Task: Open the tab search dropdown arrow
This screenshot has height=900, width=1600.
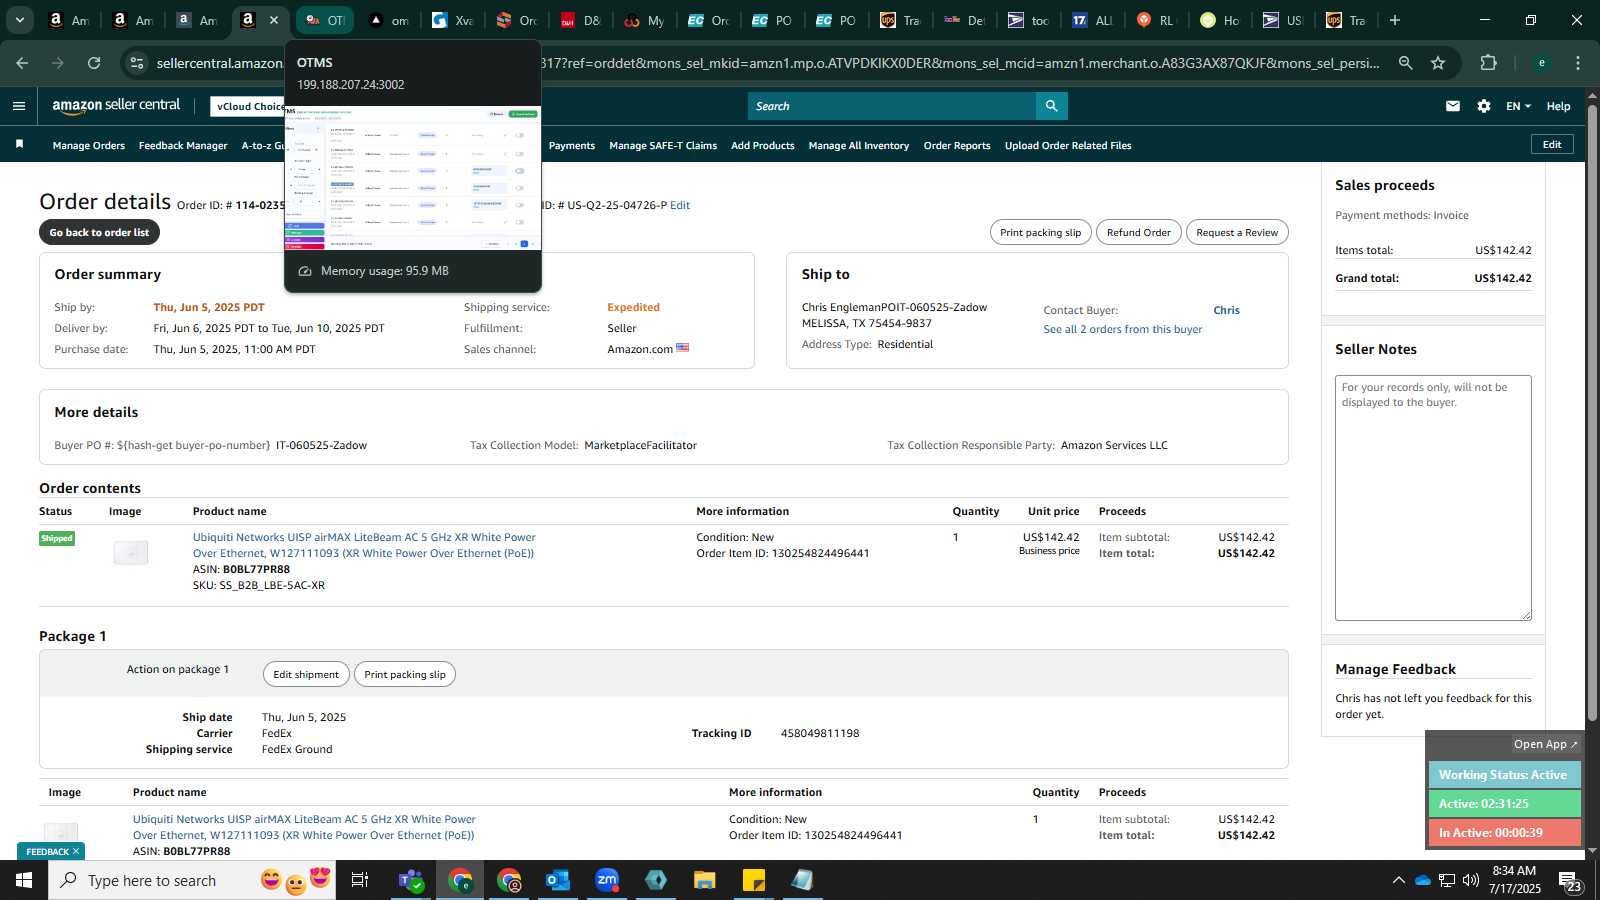Action: (19, 20)
